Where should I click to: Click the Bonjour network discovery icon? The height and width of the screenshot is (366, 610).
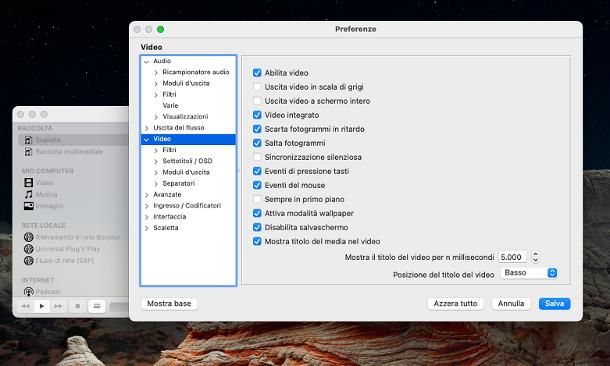(28, 237)
